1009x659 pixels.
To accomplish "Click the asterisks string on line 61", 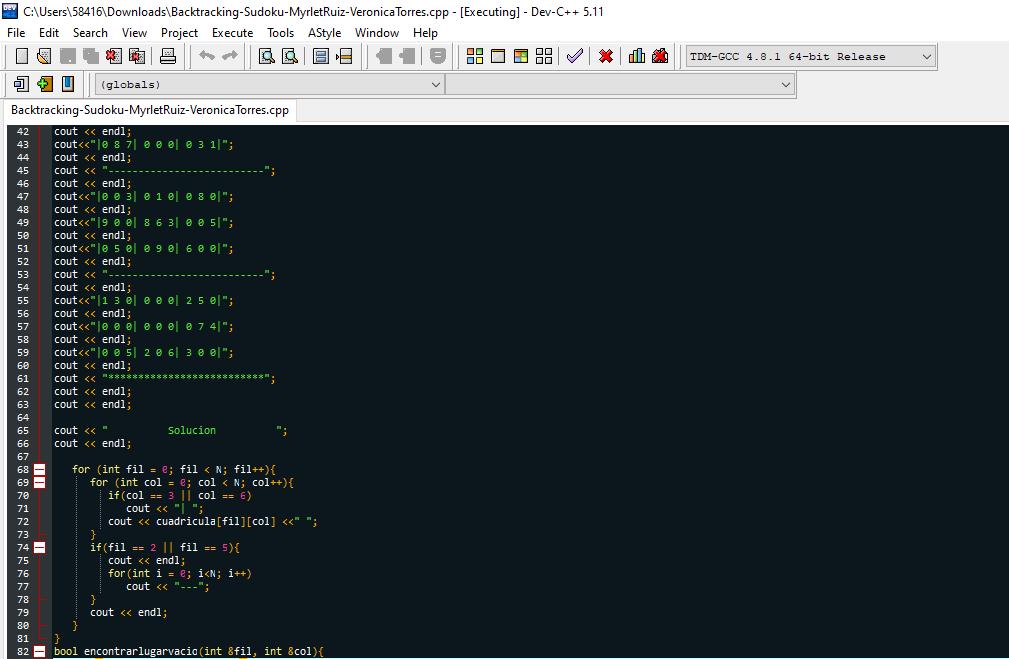I will (x=186, y=378).
